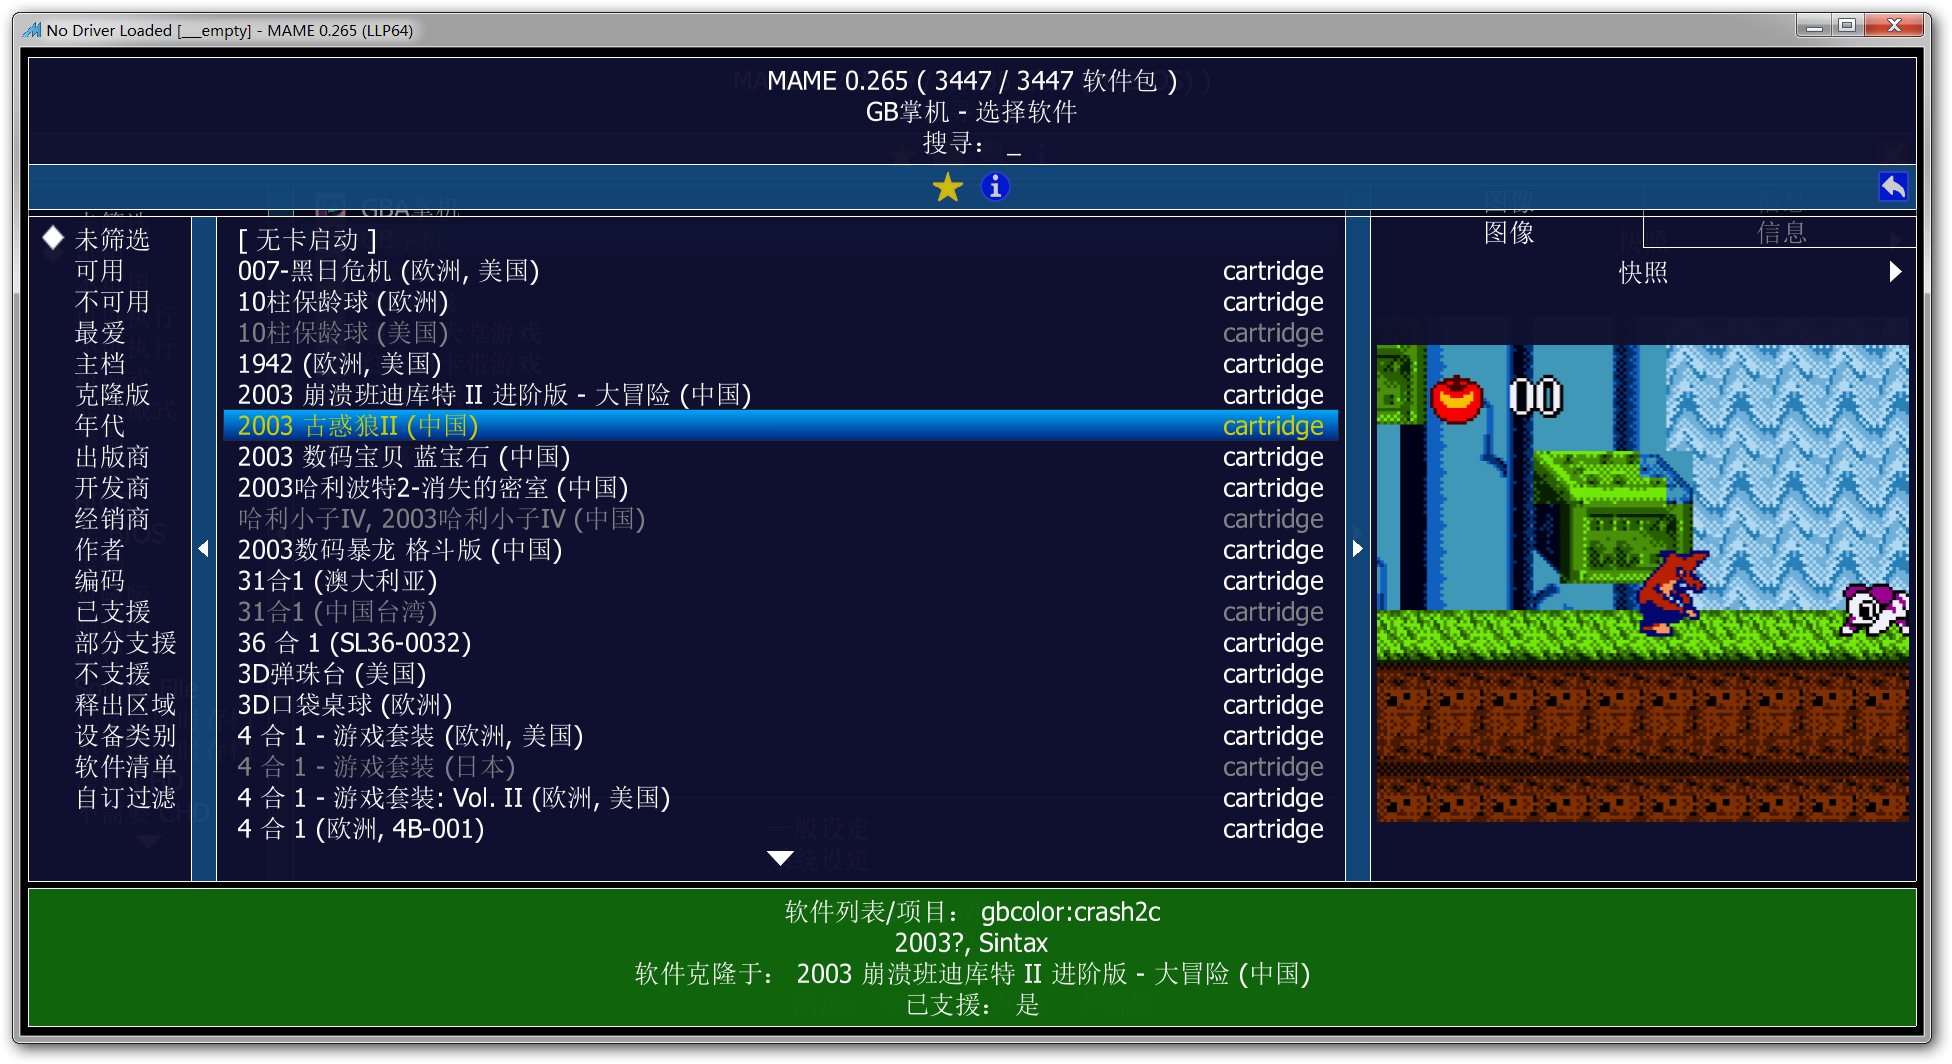Screen dimensions: 1952x1064
Task: Select the 不可用 filter
Action: point(112,302)
